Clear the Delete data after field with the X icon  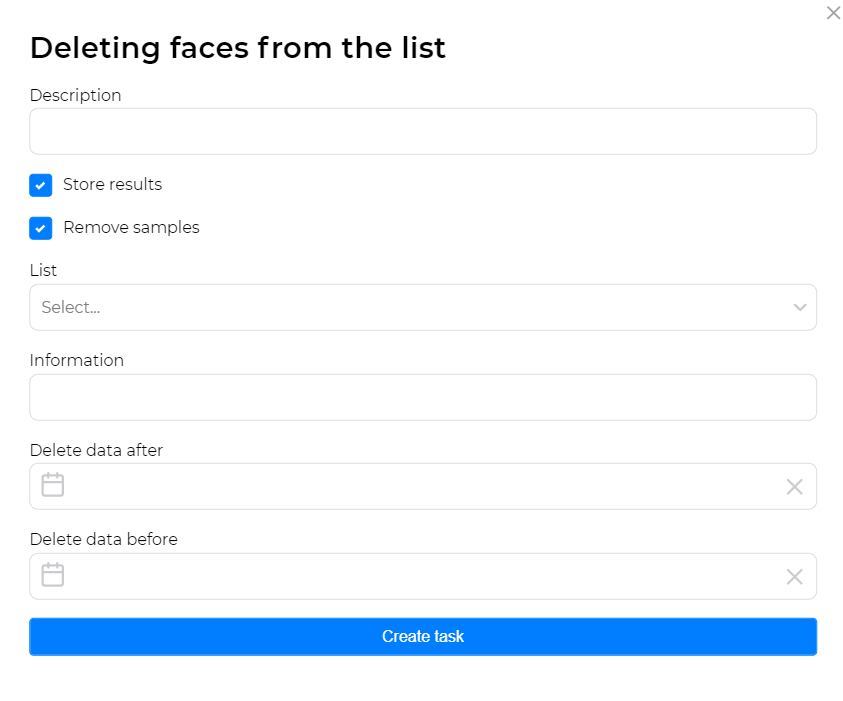point(795,486)
